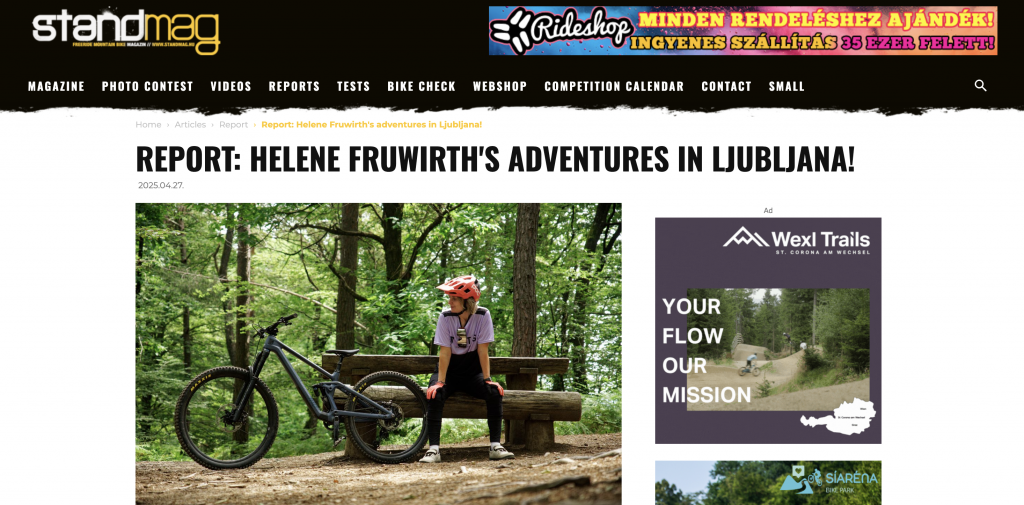This screenshot has height=505, width=1024.
Task: Open the Reports menu item
Action: tap(294, 86)
